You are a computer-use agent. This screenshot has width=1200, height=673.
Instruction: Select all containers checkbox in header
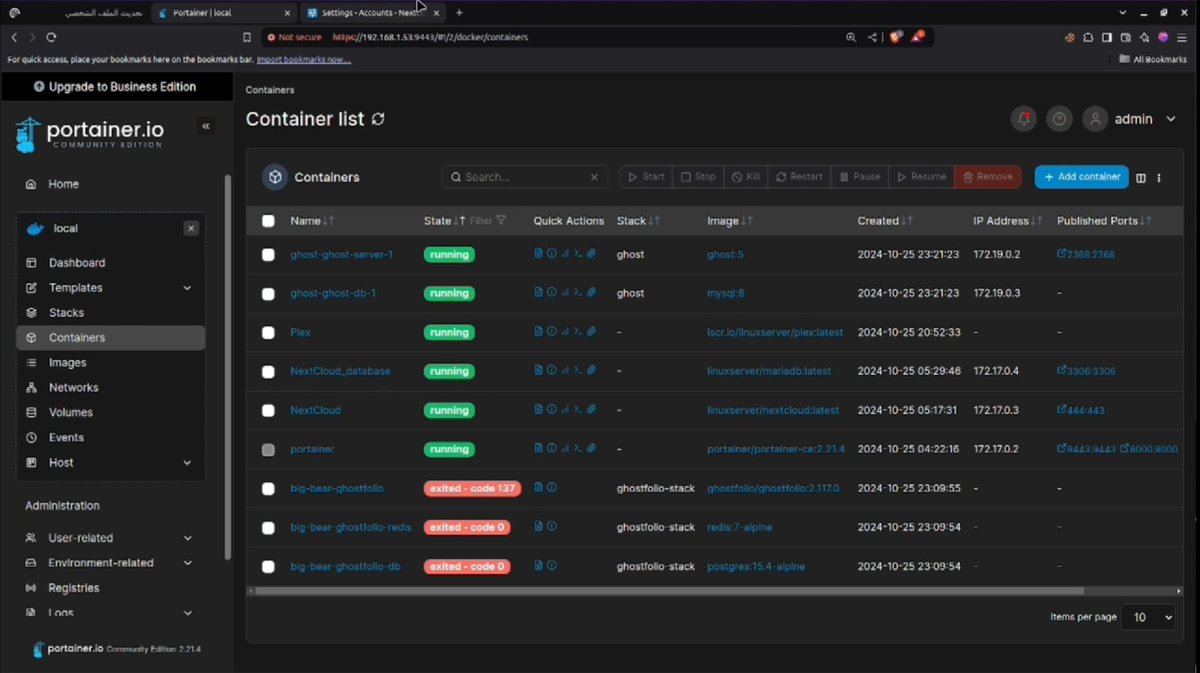pos(268,221)
